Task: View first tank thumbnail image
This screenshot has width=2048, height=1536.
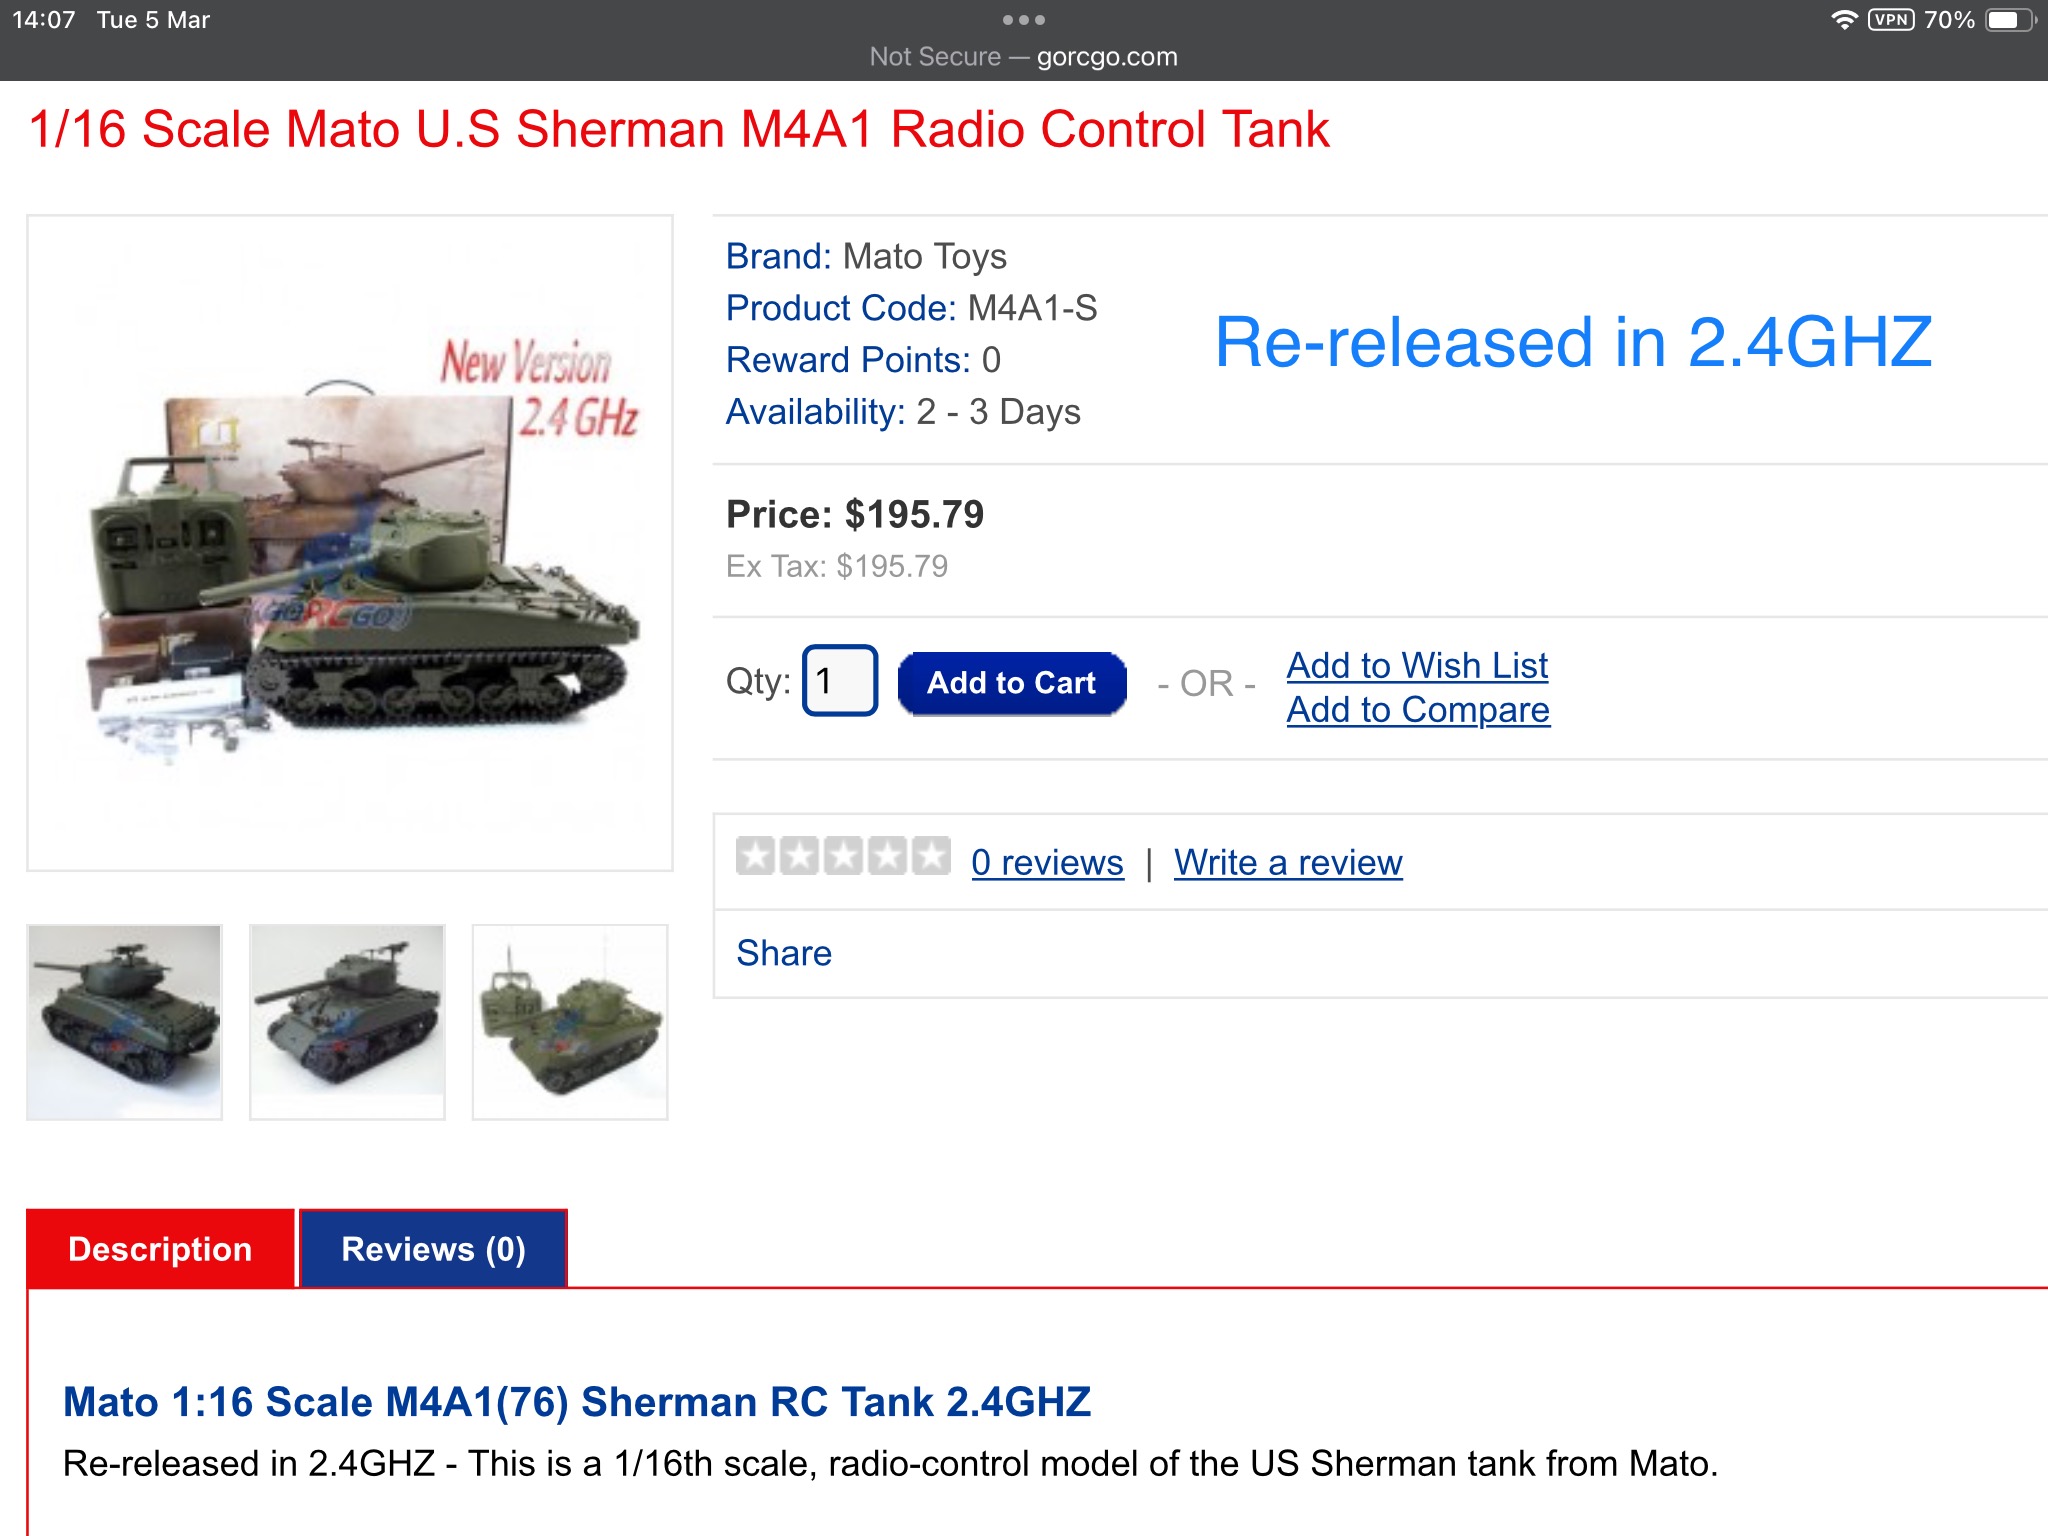Action: coord(125,1022)
